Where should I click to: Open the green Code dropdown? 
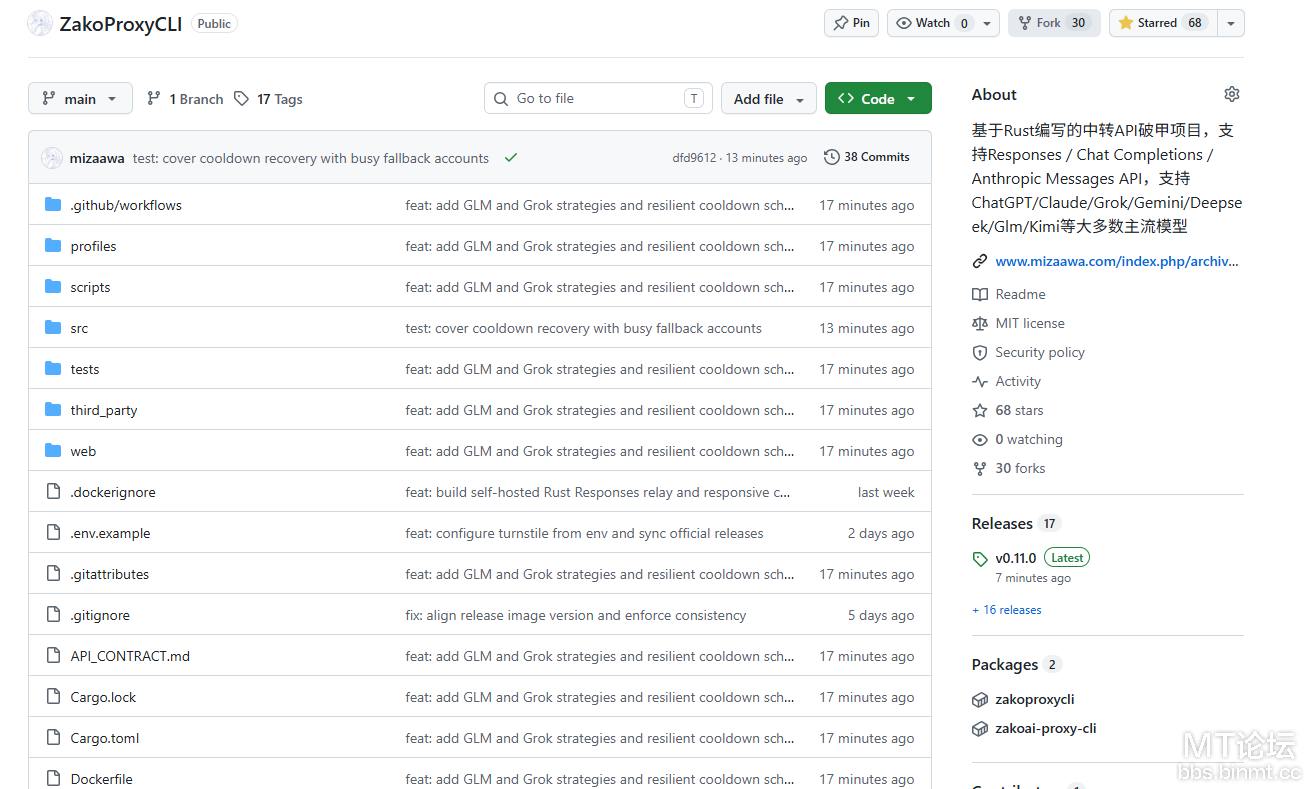coord(878,99)
